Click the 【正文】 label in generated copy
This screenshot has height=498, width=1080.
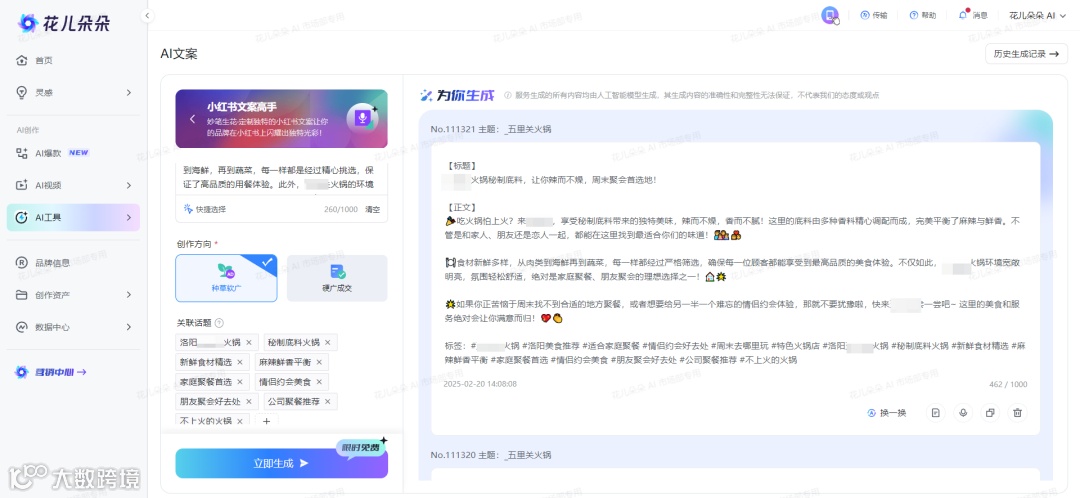[462, 207]
